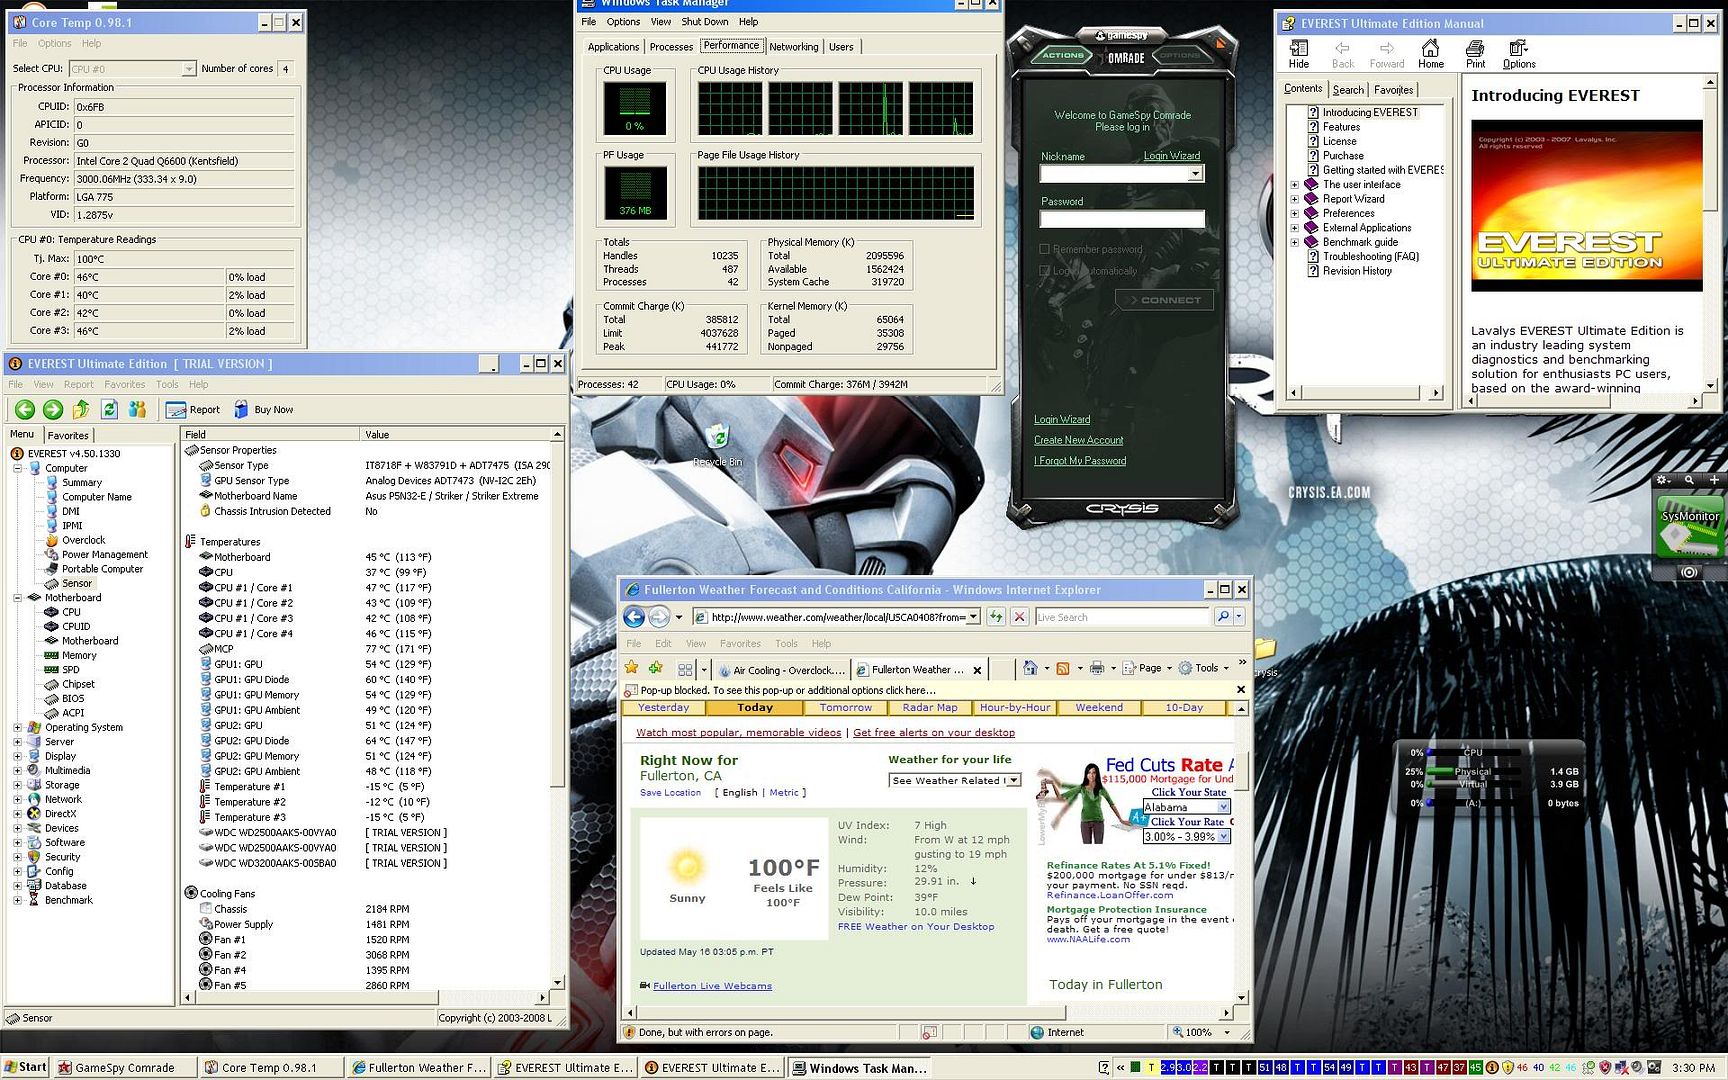
Task: Click the EVEREST up-folder icon
Action: (x=81, y=409)
